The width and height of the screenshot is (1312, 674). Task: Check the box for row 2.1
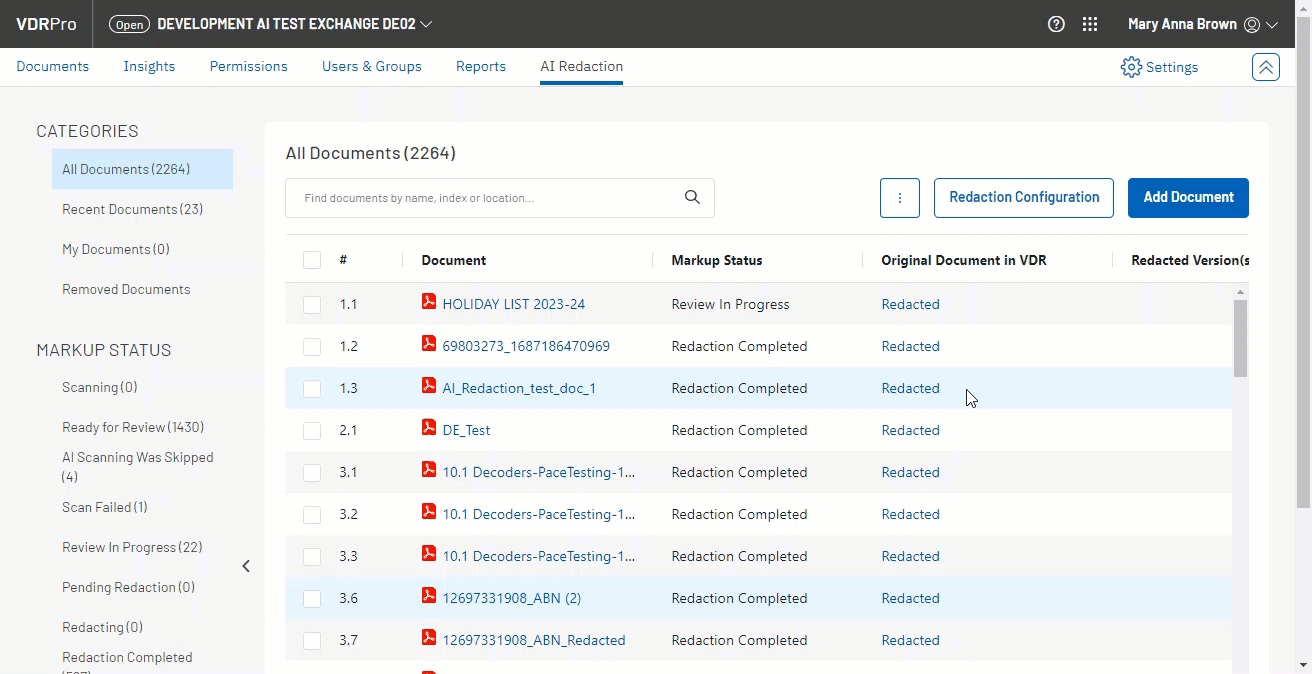click(x=312, y=431)
